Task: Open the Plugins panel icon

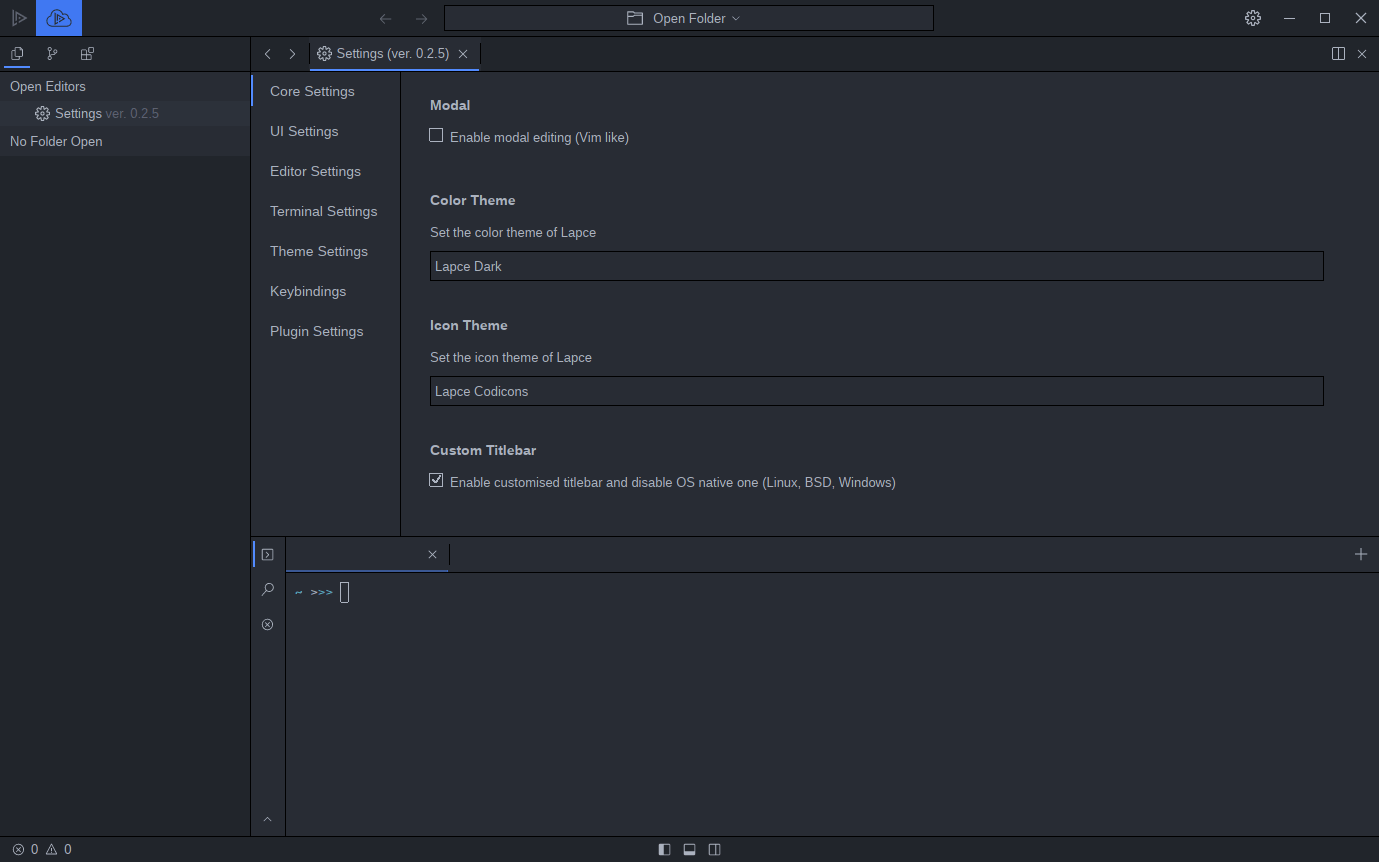Action: (x=87, y=54)
